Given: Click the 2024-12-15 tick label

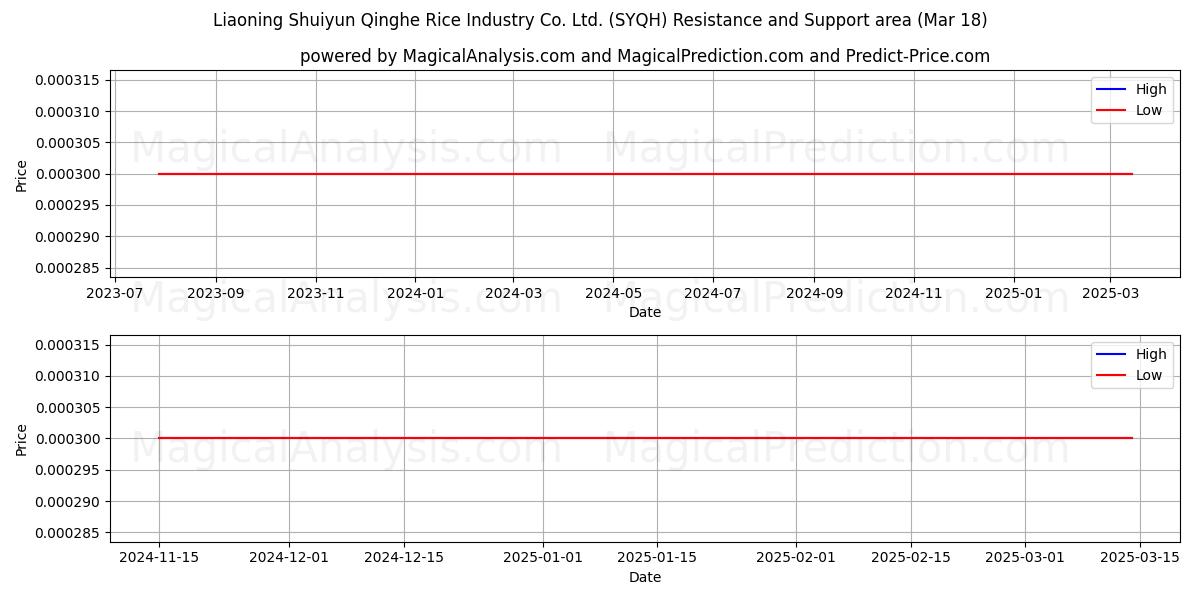Looking at the screenshot, I should [404, 559].
